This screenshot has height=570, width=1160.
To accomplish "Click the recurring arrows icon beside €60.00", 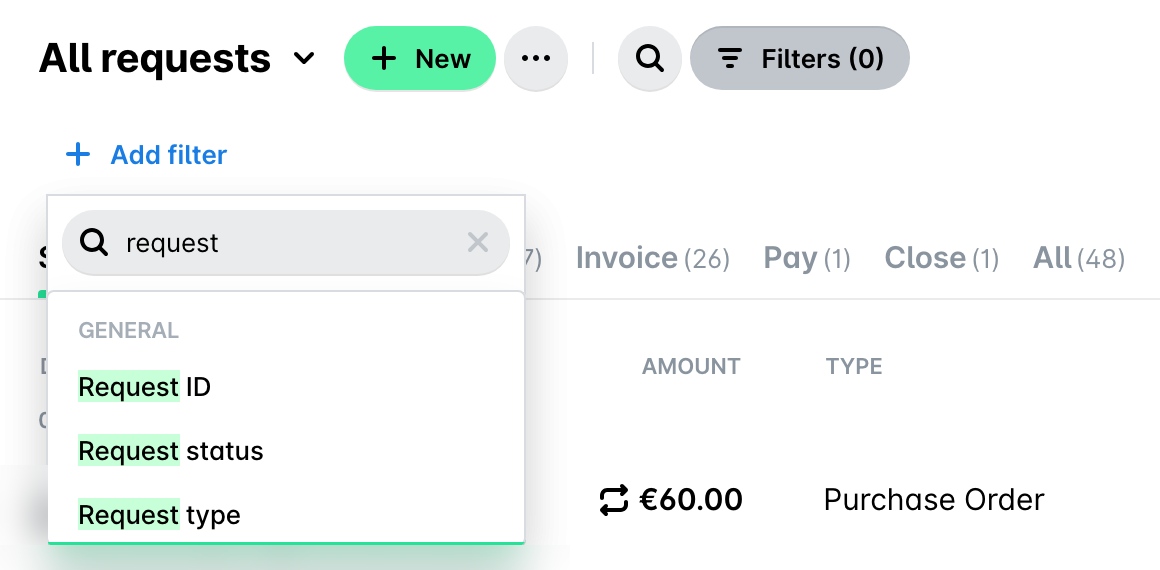I will (614, 500).
